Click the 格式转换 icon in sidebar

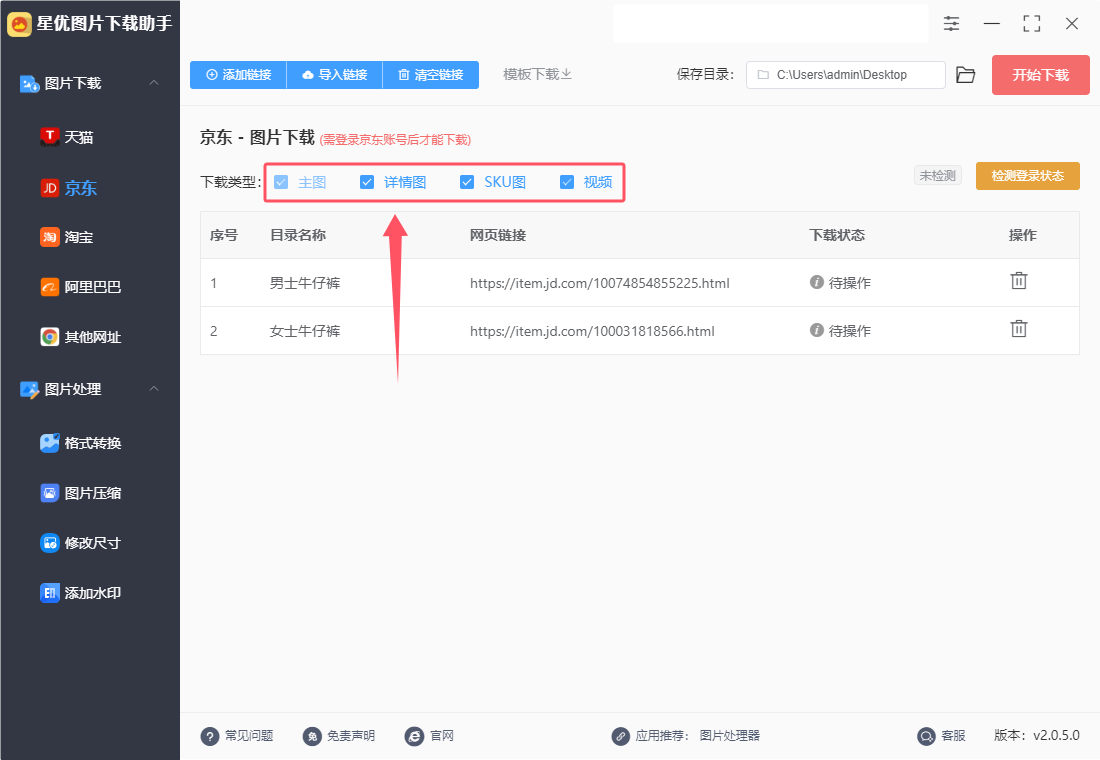click(49, 443)
